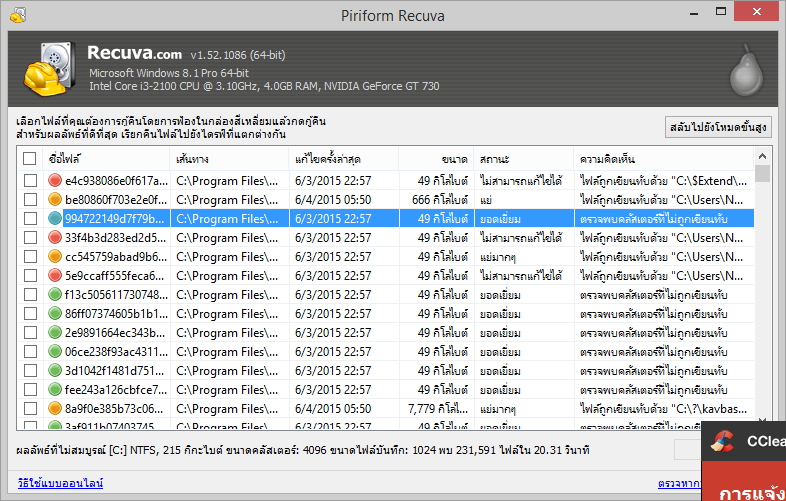
Task: Click the Recuva hard drive helmet logo
Action: coord(50,69)
